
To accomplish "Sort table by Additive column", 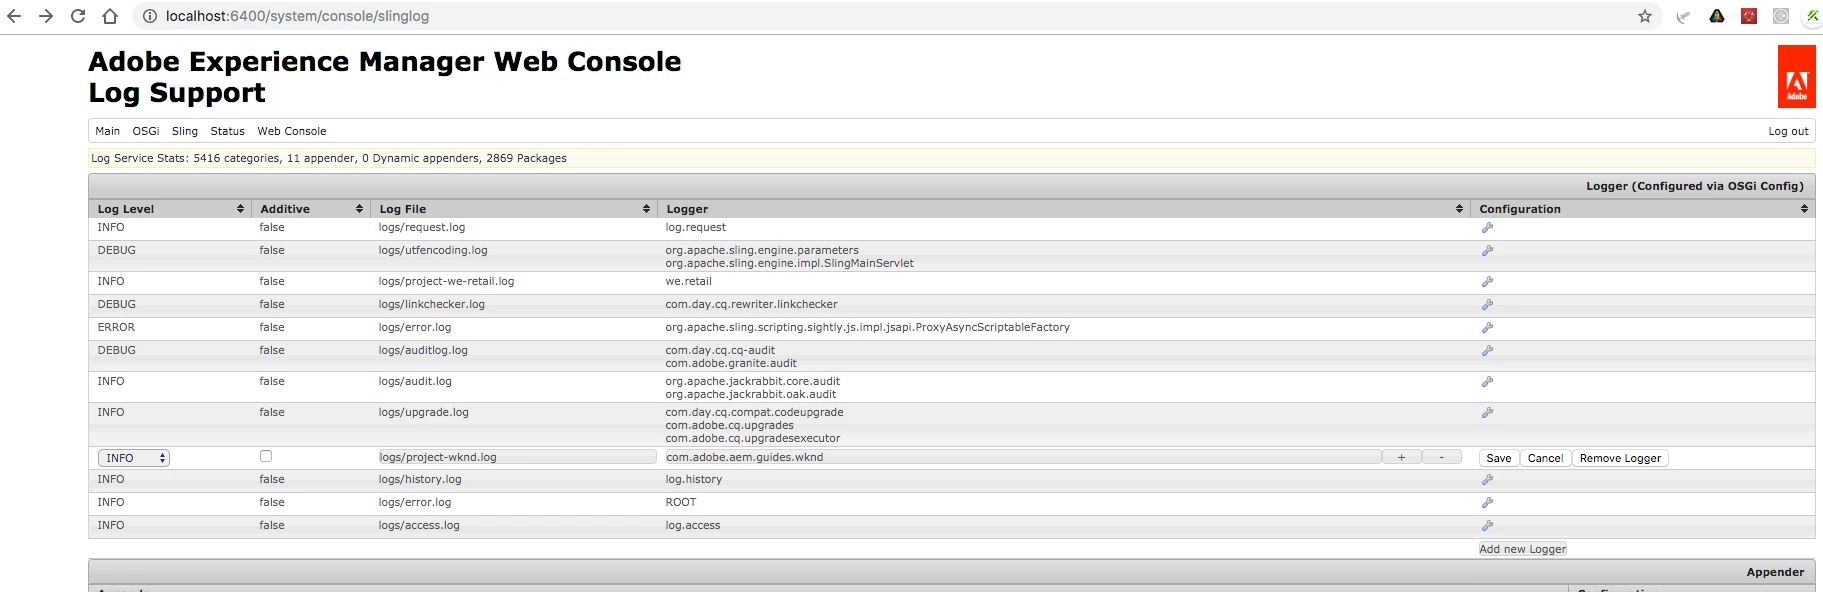I will (x=311, y=209).
